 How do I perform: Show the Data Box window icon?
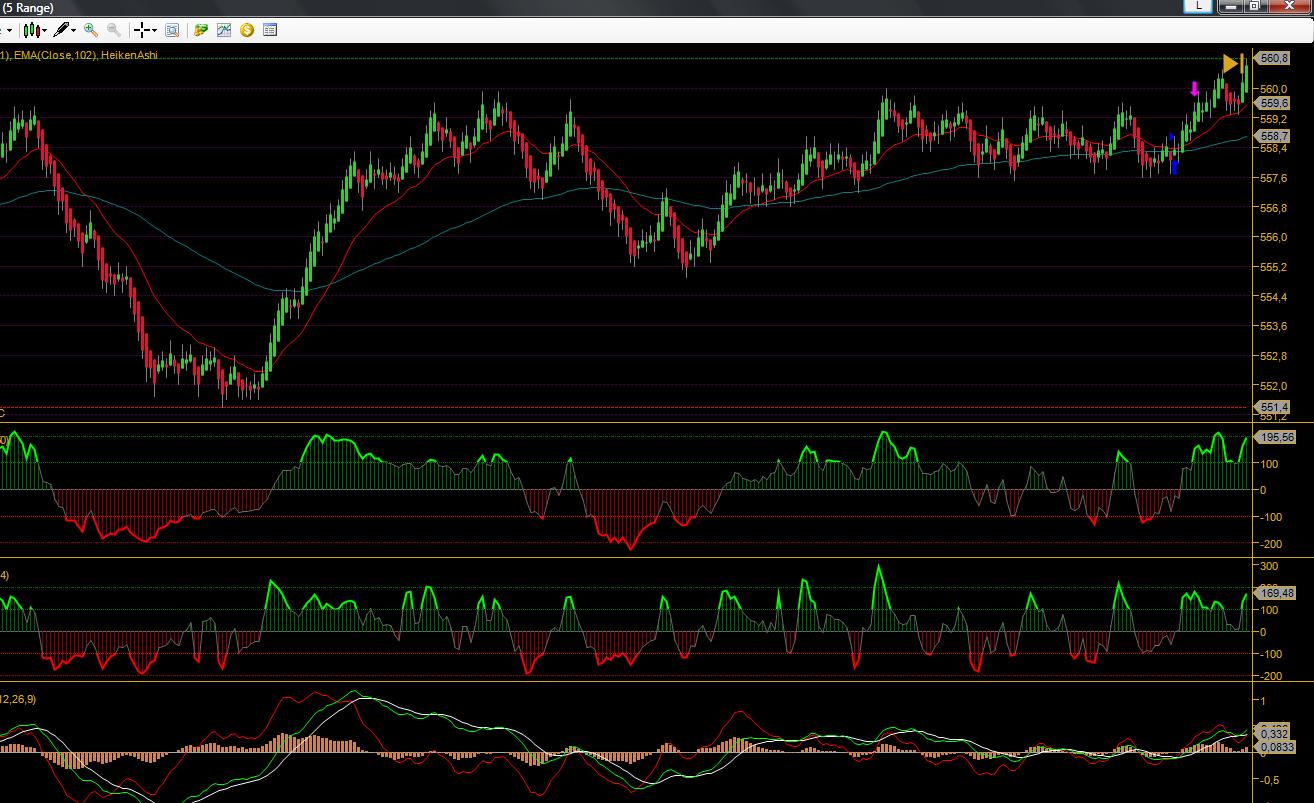pos(172,30)
